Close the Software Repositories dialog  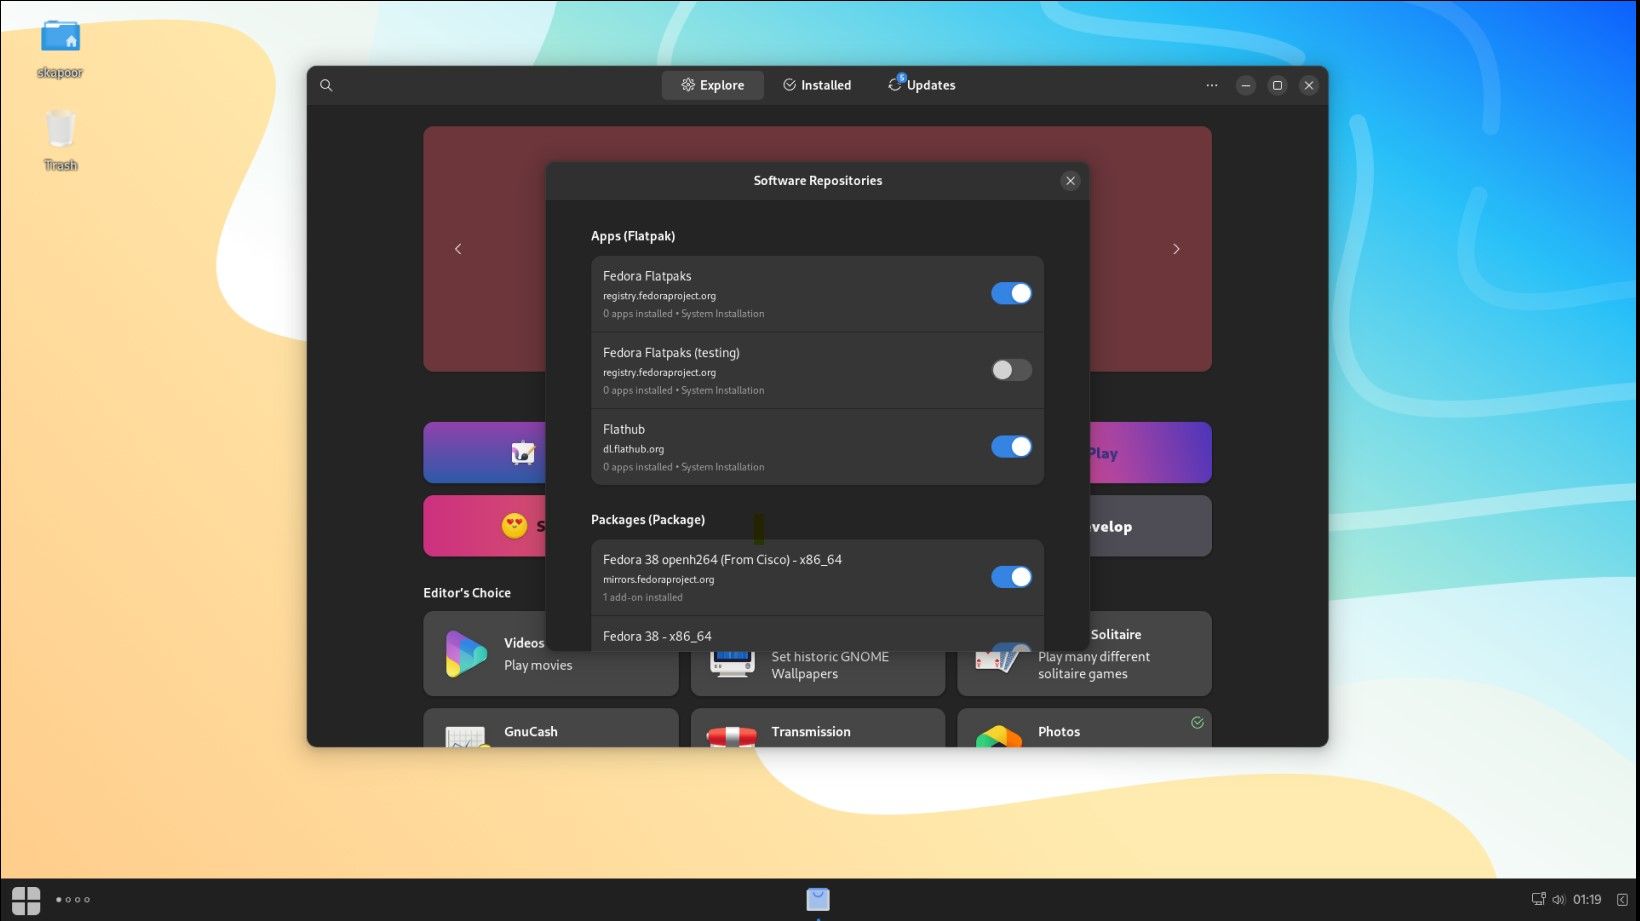[1070, 181]
